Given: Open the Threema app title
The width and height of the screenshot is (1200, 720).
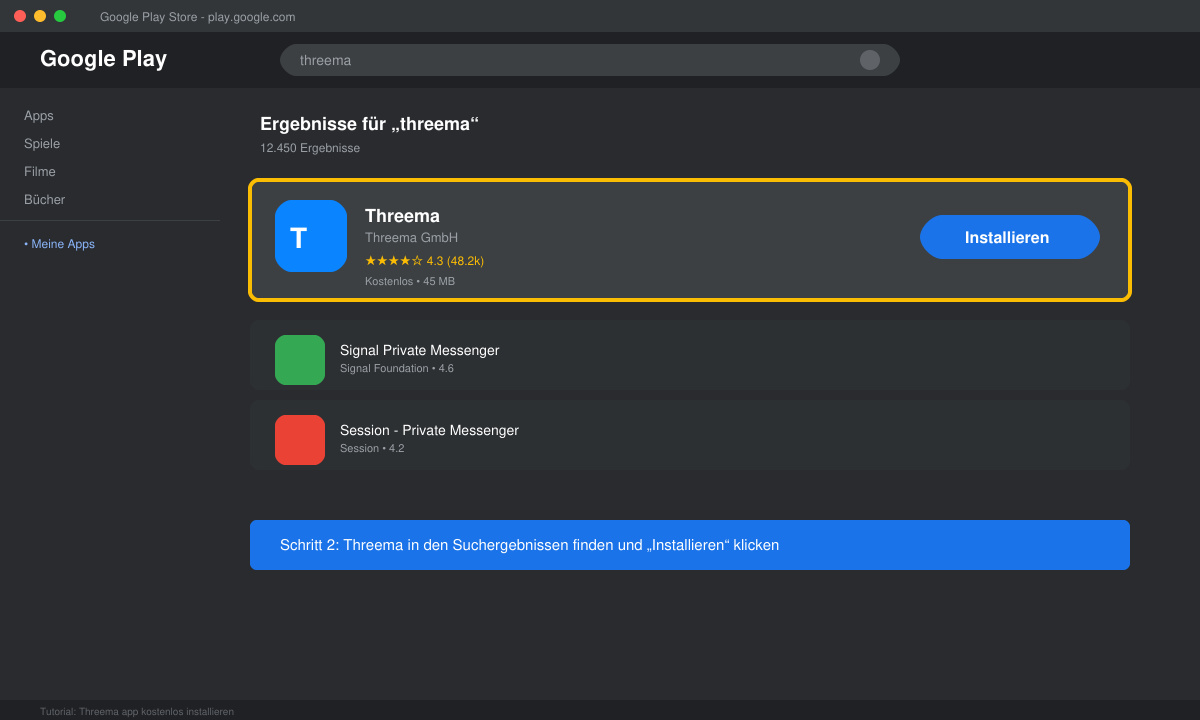Looking at the screenshot, I should tap(402, 216).
